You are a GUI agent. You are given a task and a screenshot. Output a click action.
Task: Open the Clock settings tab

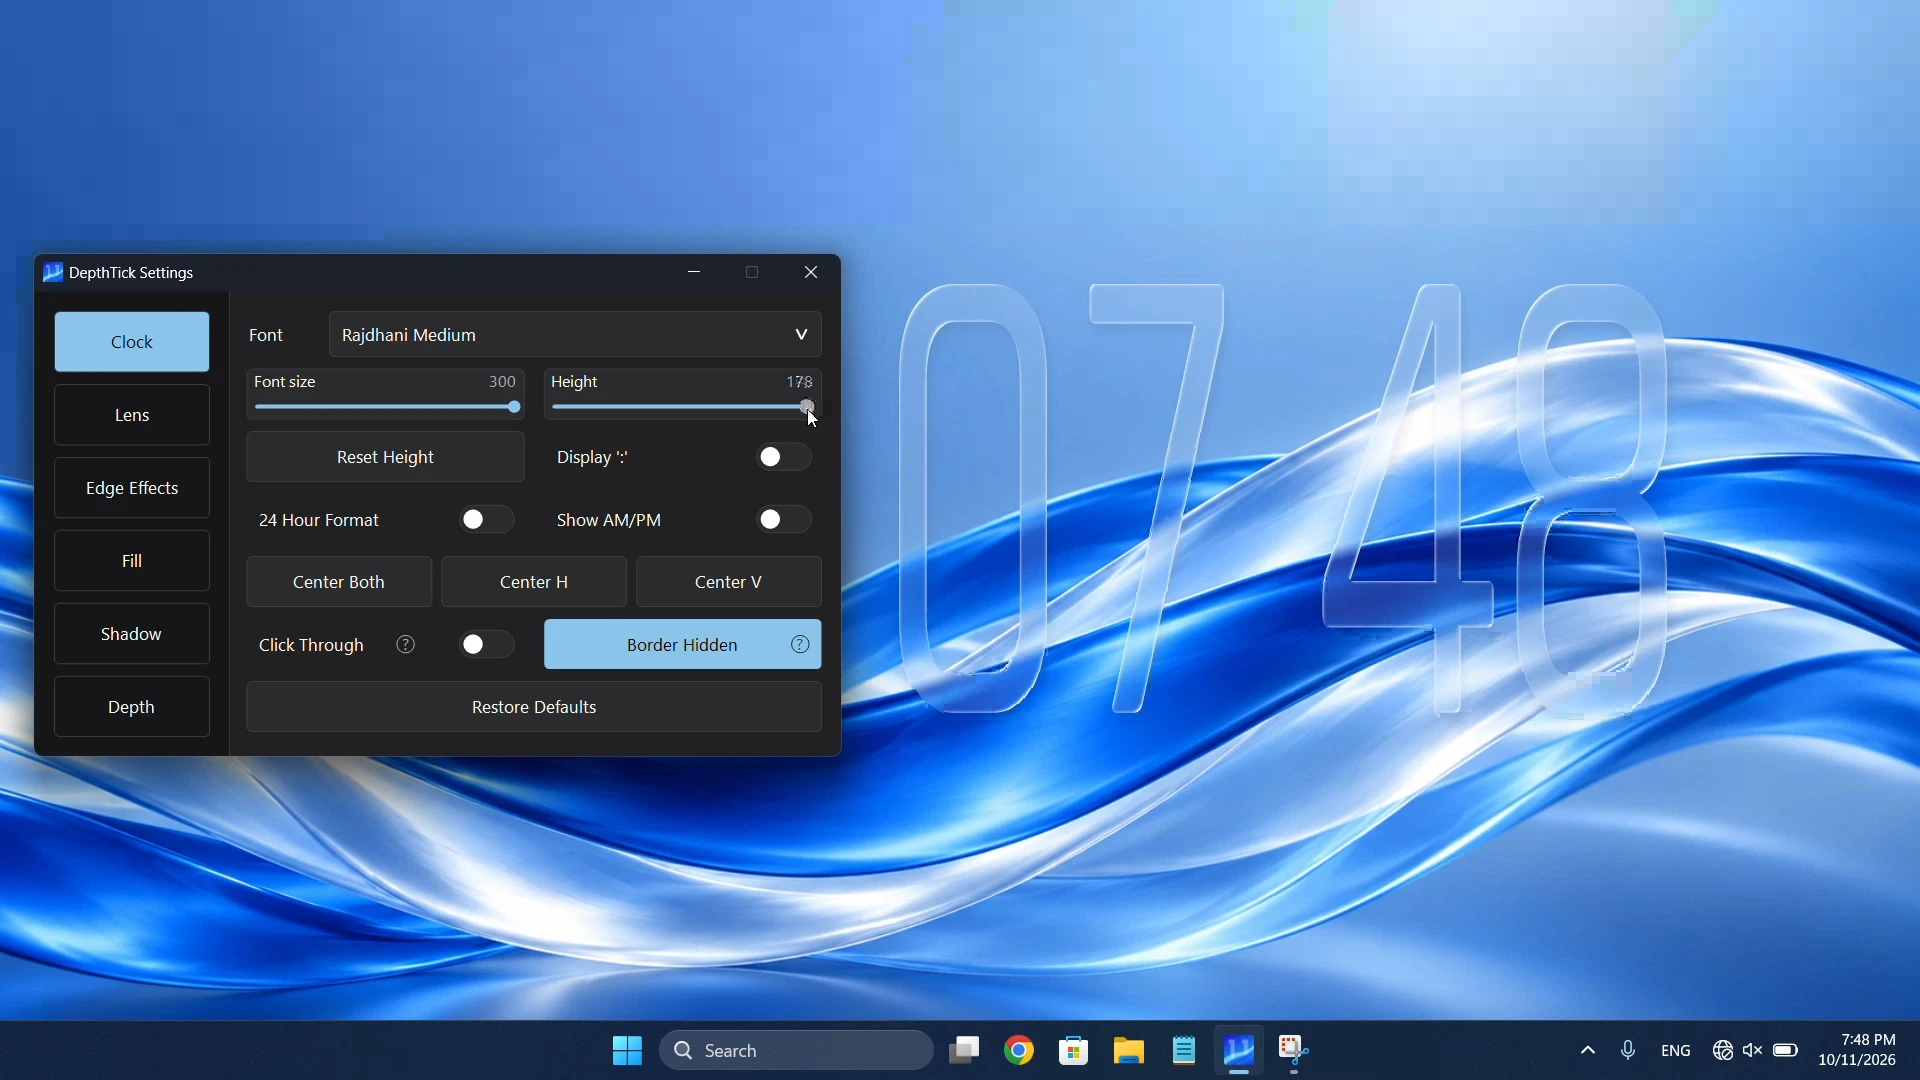pos(132,342)
